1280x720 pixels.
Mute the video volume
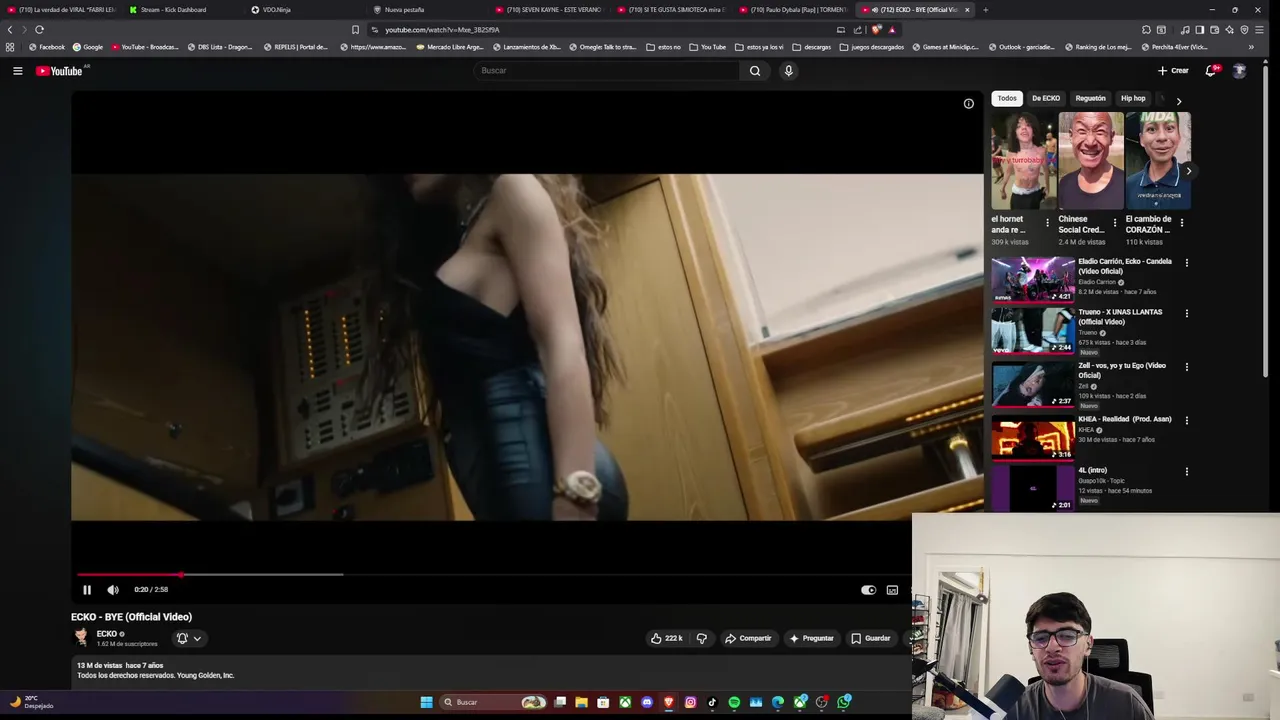(113, 590)
